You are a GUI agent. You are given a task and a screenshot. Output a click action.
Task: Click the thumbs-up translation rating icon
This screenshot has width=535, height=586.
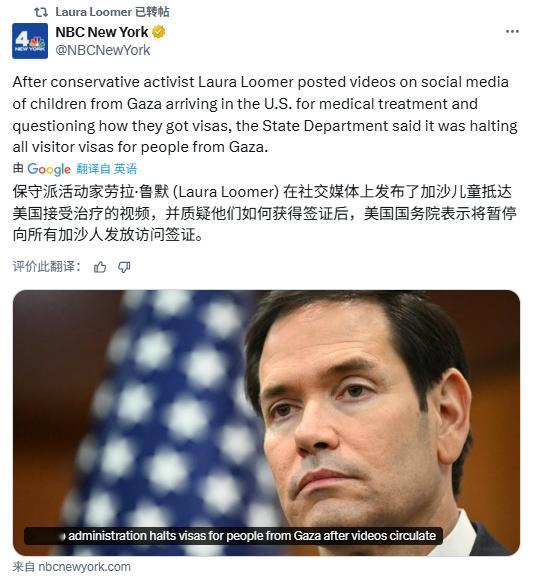(100, 267)
